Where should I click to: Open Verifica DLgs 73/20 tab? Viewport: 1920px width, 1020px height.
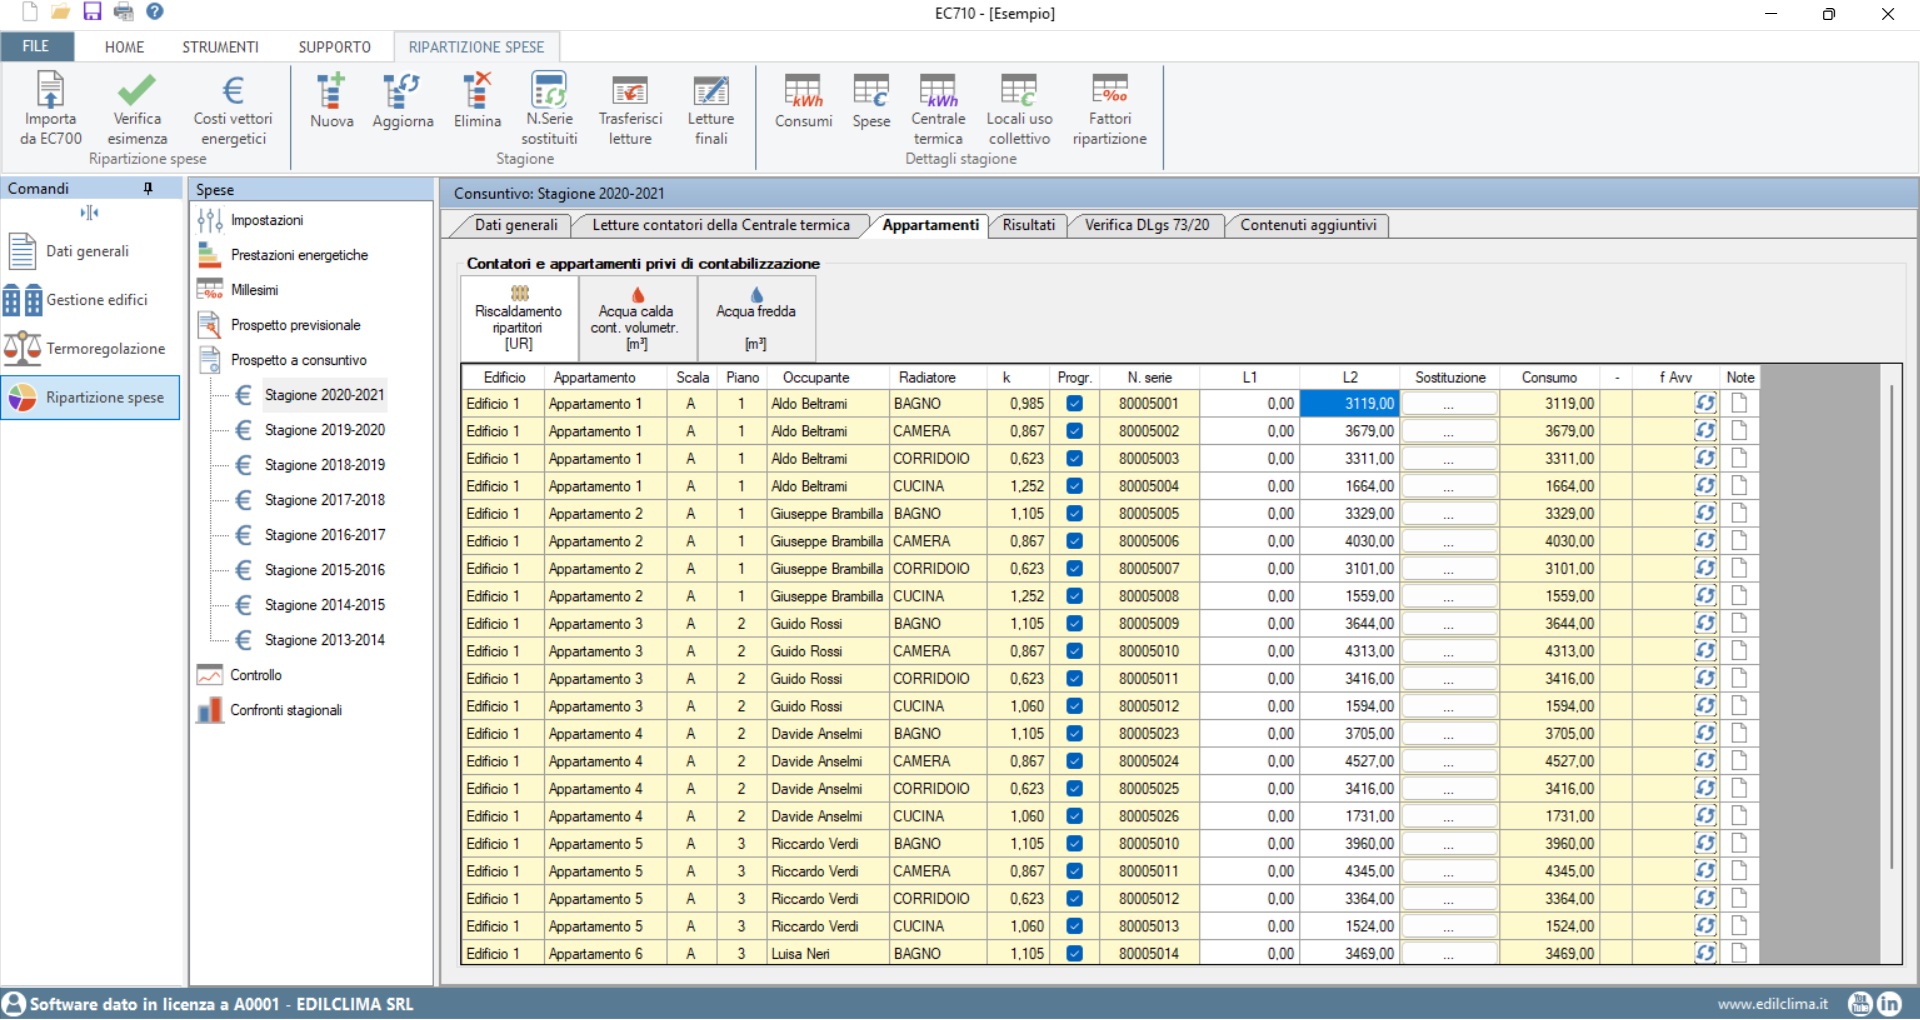[1147, 225]
